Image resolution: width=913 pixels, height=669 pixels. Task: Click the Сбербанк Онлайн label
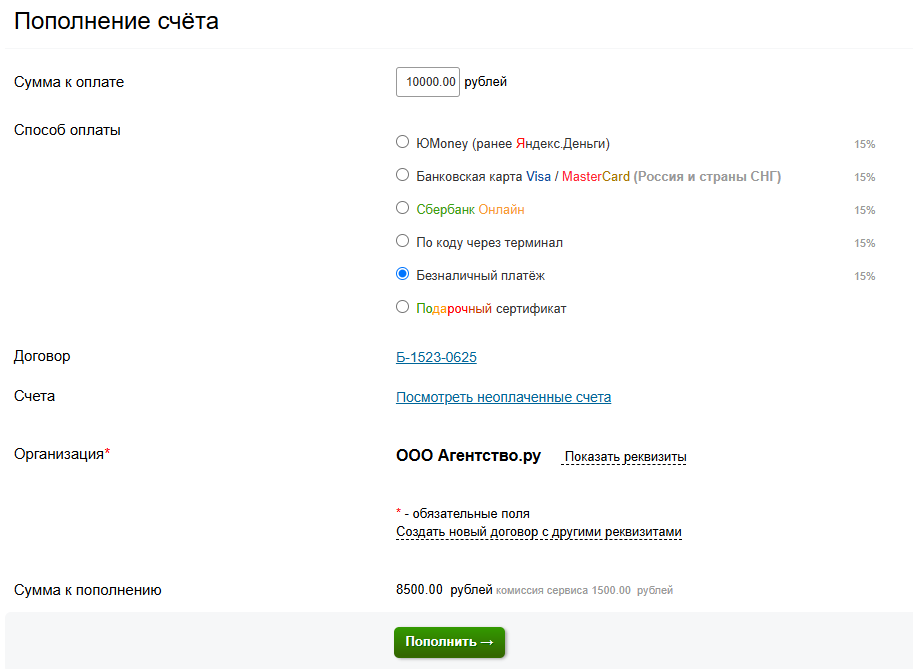point(470,210)
